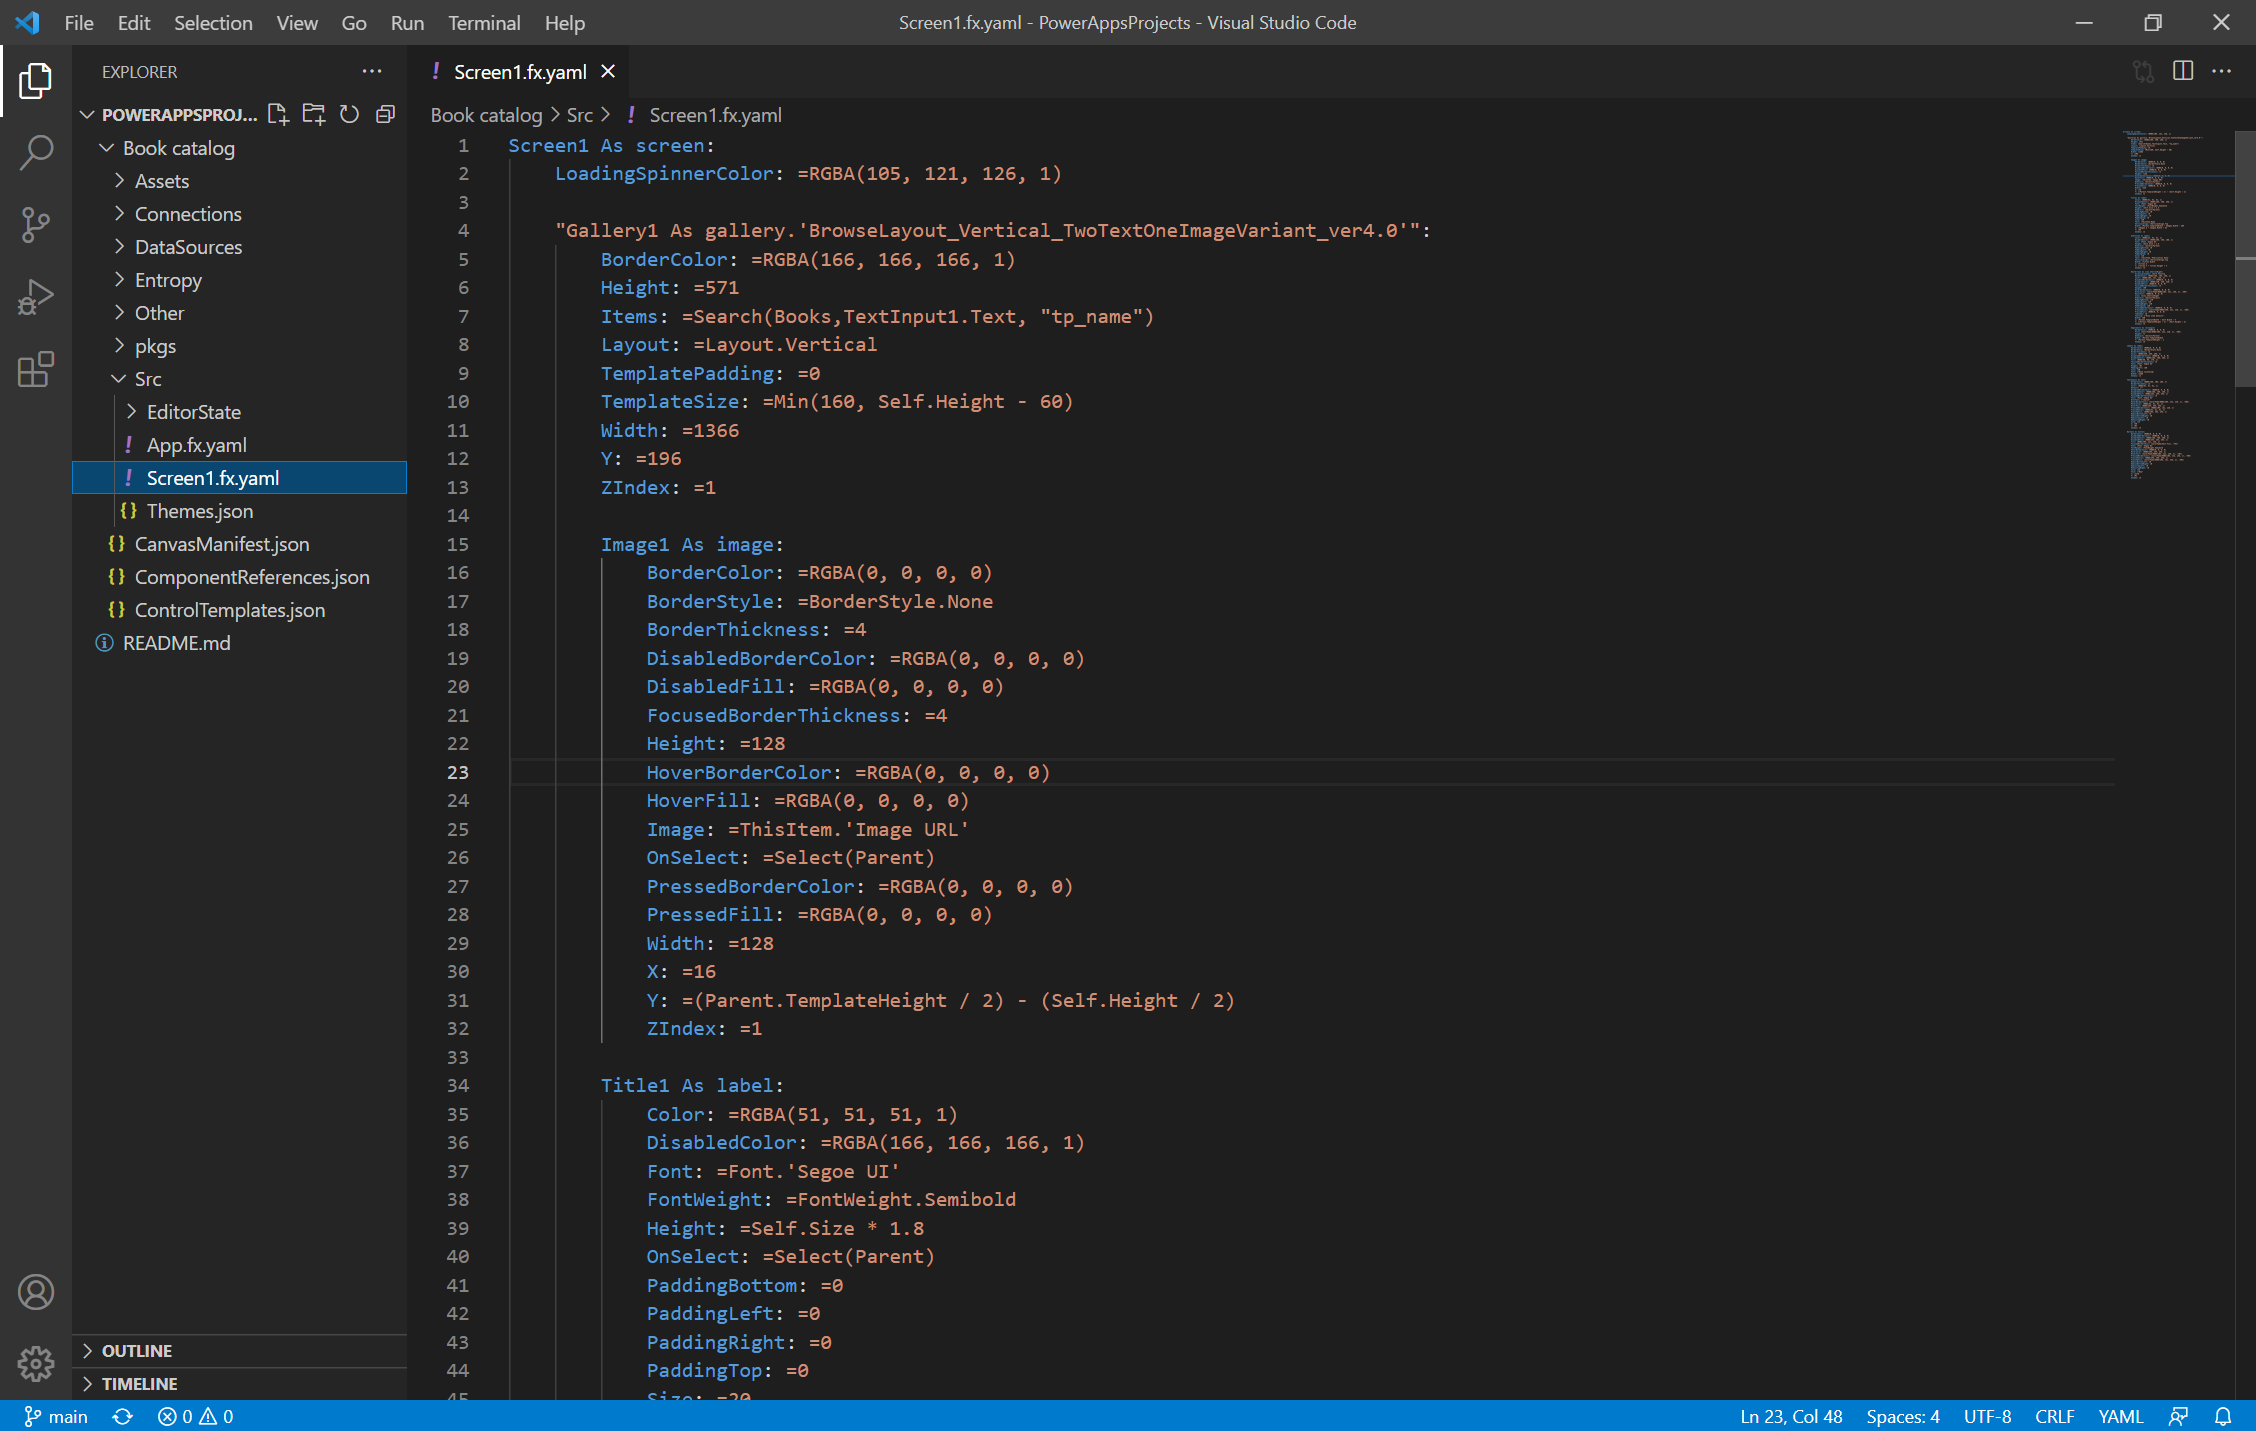Open the Run and Debug view
Screen dimensions: 2256x1431
click(36, 297)
